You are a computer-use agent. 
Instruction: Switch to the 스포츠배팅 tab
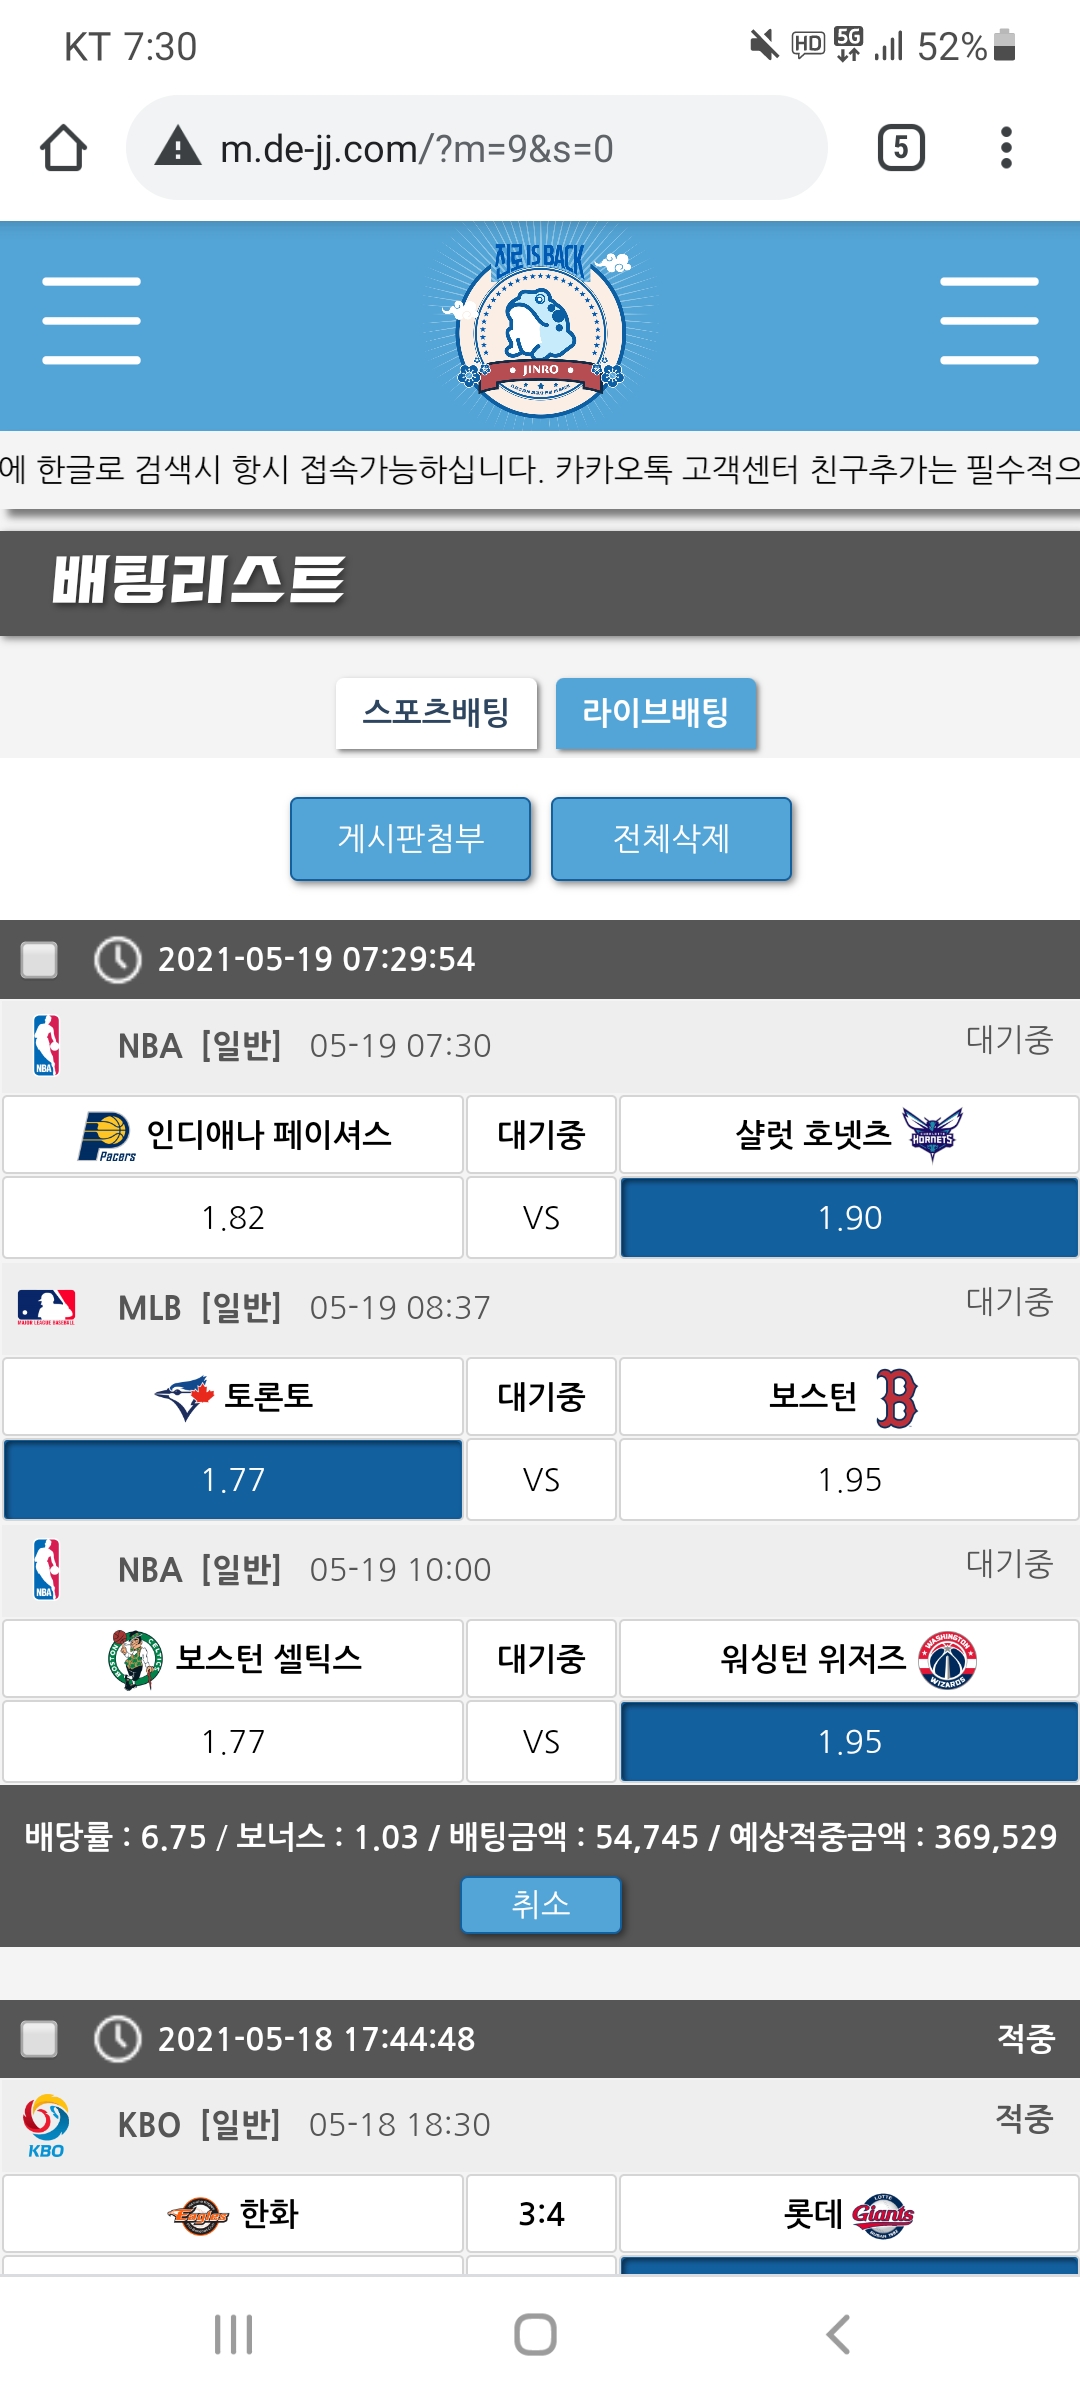click(436, 713)
